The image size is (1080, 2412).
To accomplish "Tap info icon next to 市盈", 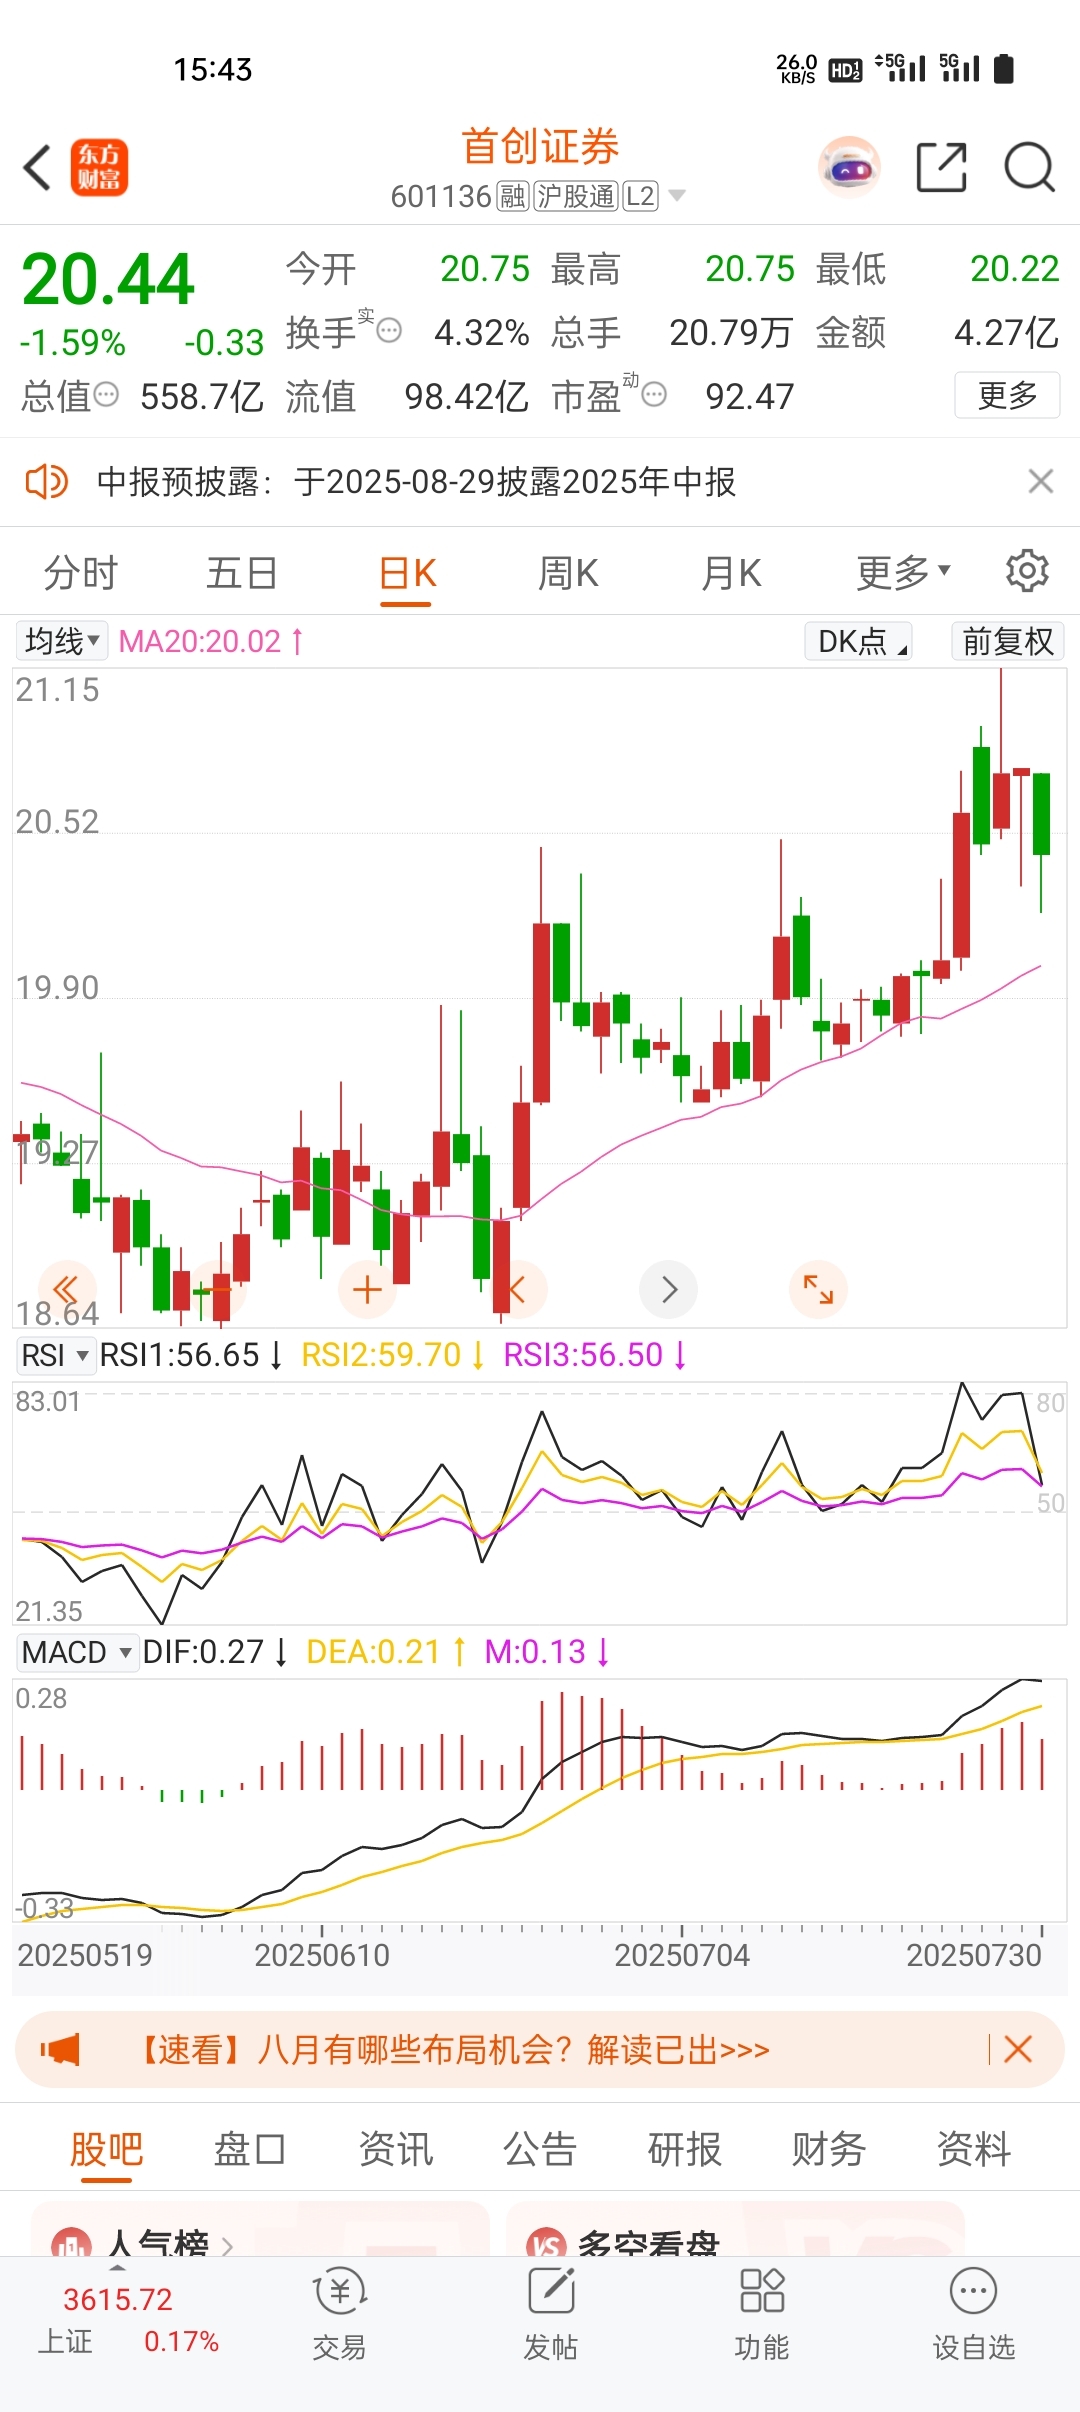I will 654,395.
